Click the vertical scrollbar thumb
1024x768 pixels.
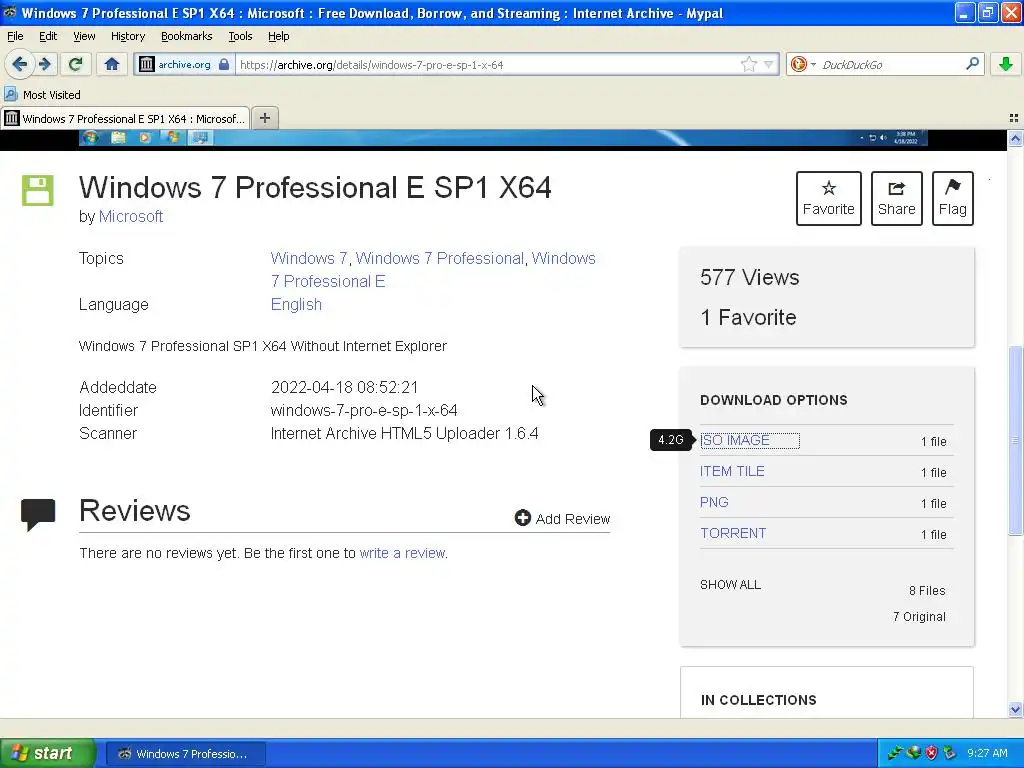pyautogui.click(x=1015, y=441)
